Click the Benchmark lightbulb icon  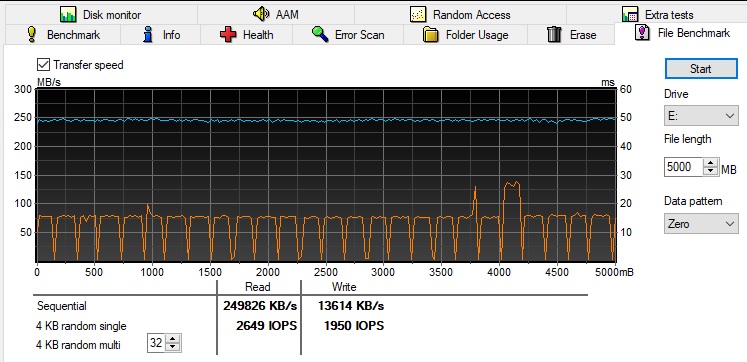pyautogui.click(x=32, y=35)
